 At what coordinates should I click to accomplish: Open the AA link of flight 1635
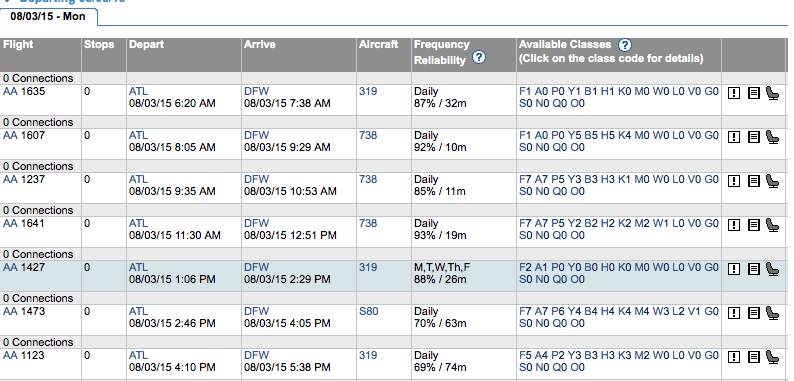(10, 92)
